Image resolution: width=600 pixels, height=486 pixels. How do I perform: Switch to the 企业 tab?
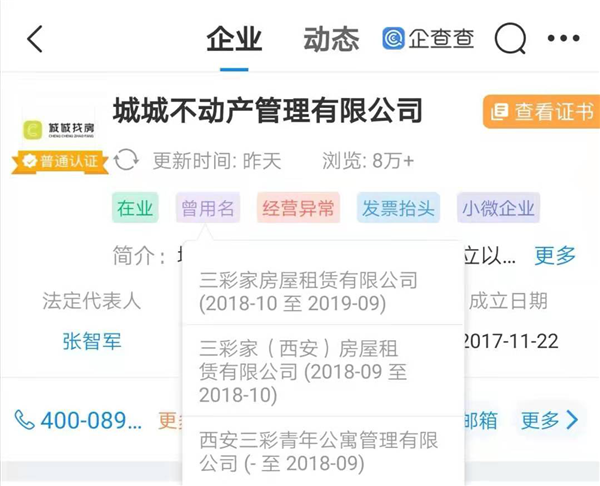(234, 39)
